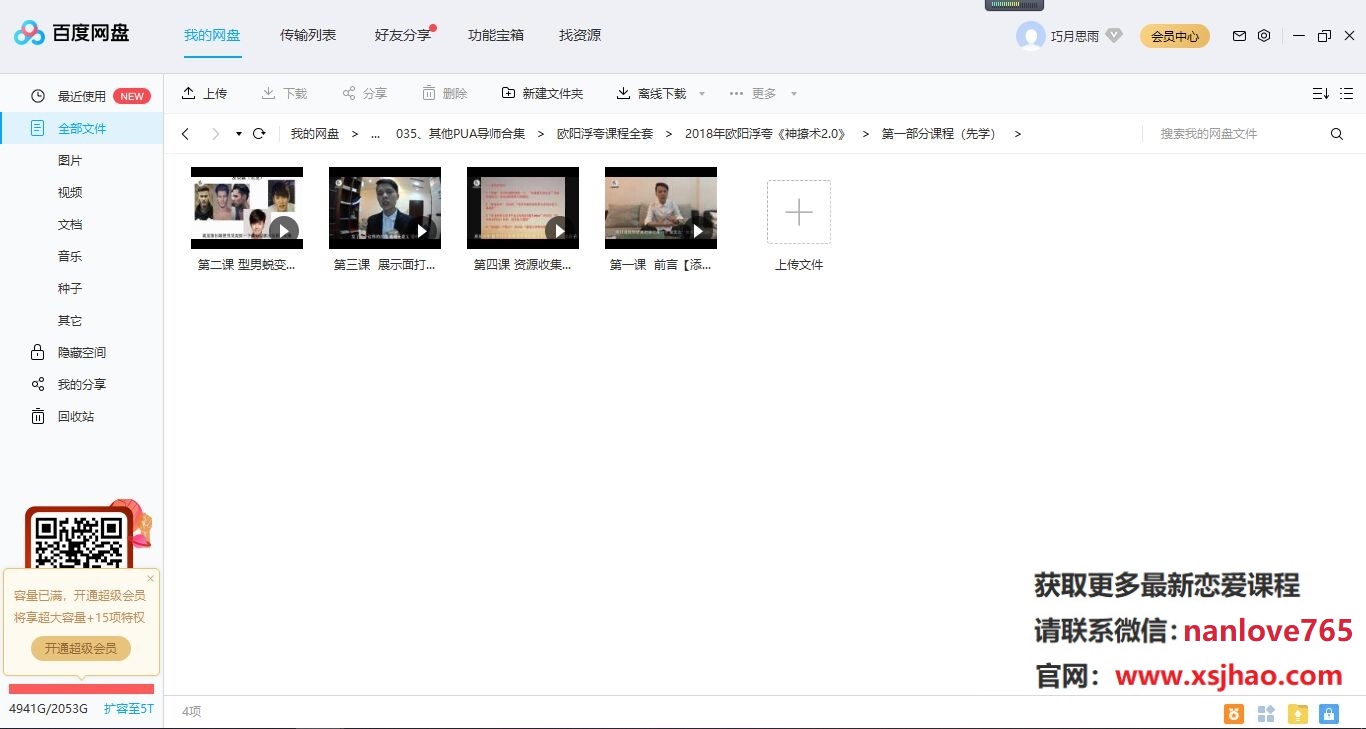Viewport: 1366px width, 729px height.
Task: Open the 传输列表 tab
Action: (x=308, y=35)
